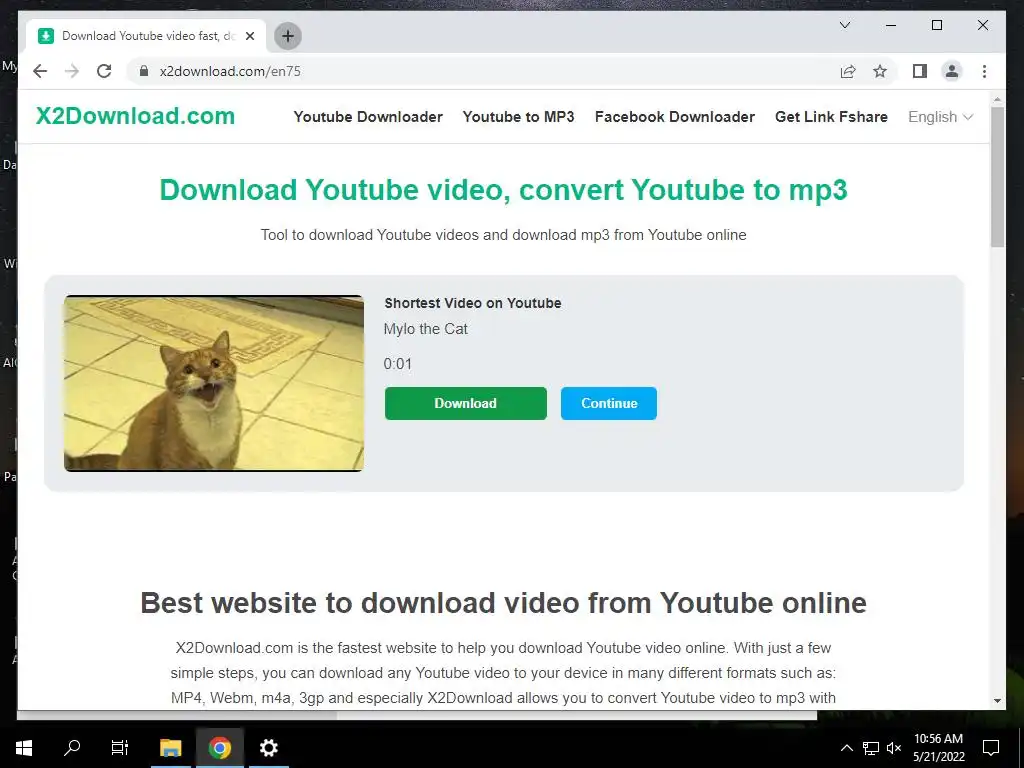Minimize the Chrome window
Screen dimensions: 1024x768
pyautogui.click(x=891, y=25)
